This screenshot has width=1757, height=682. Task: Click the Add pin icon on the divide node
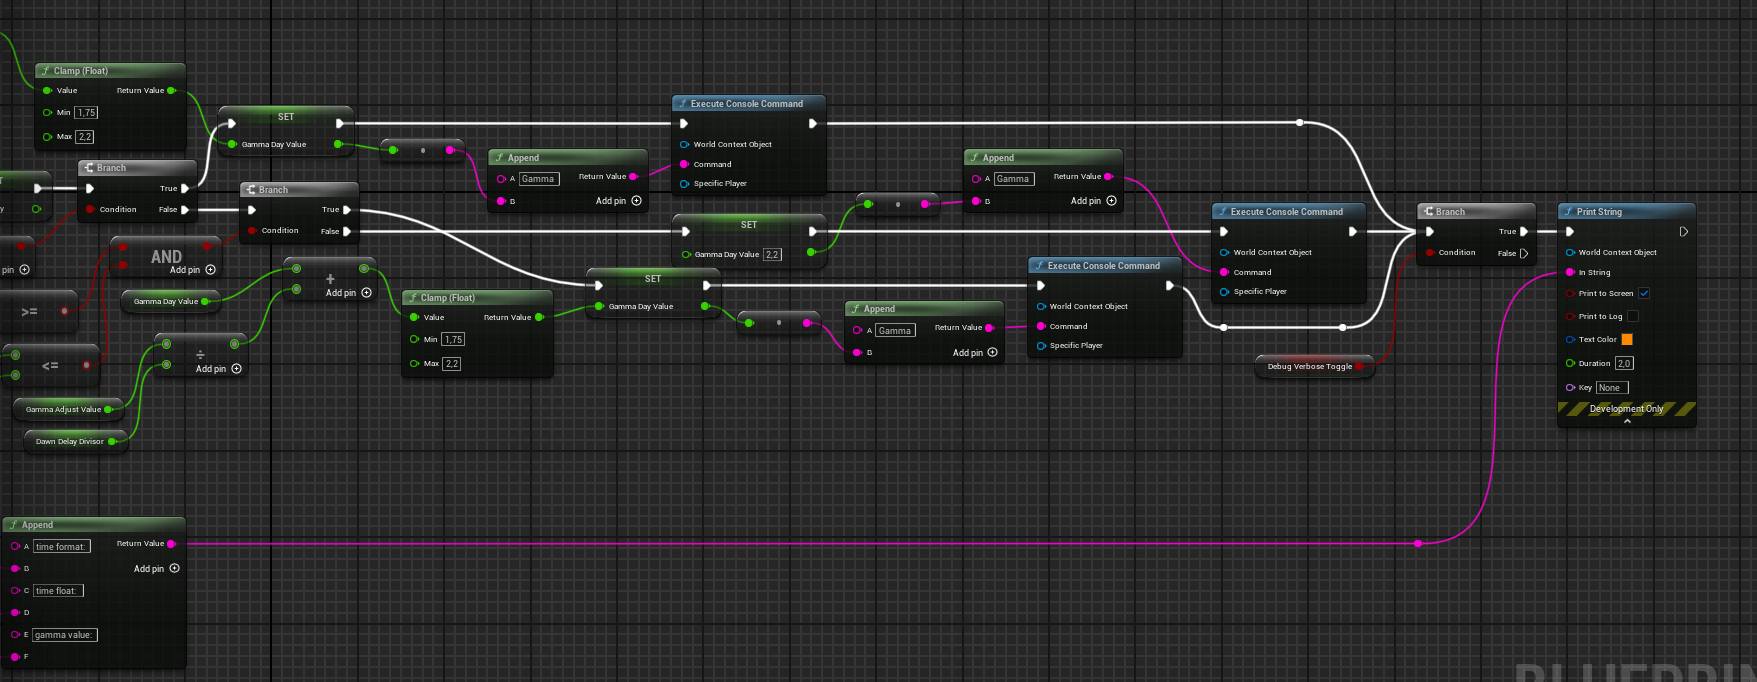[236, 369]
